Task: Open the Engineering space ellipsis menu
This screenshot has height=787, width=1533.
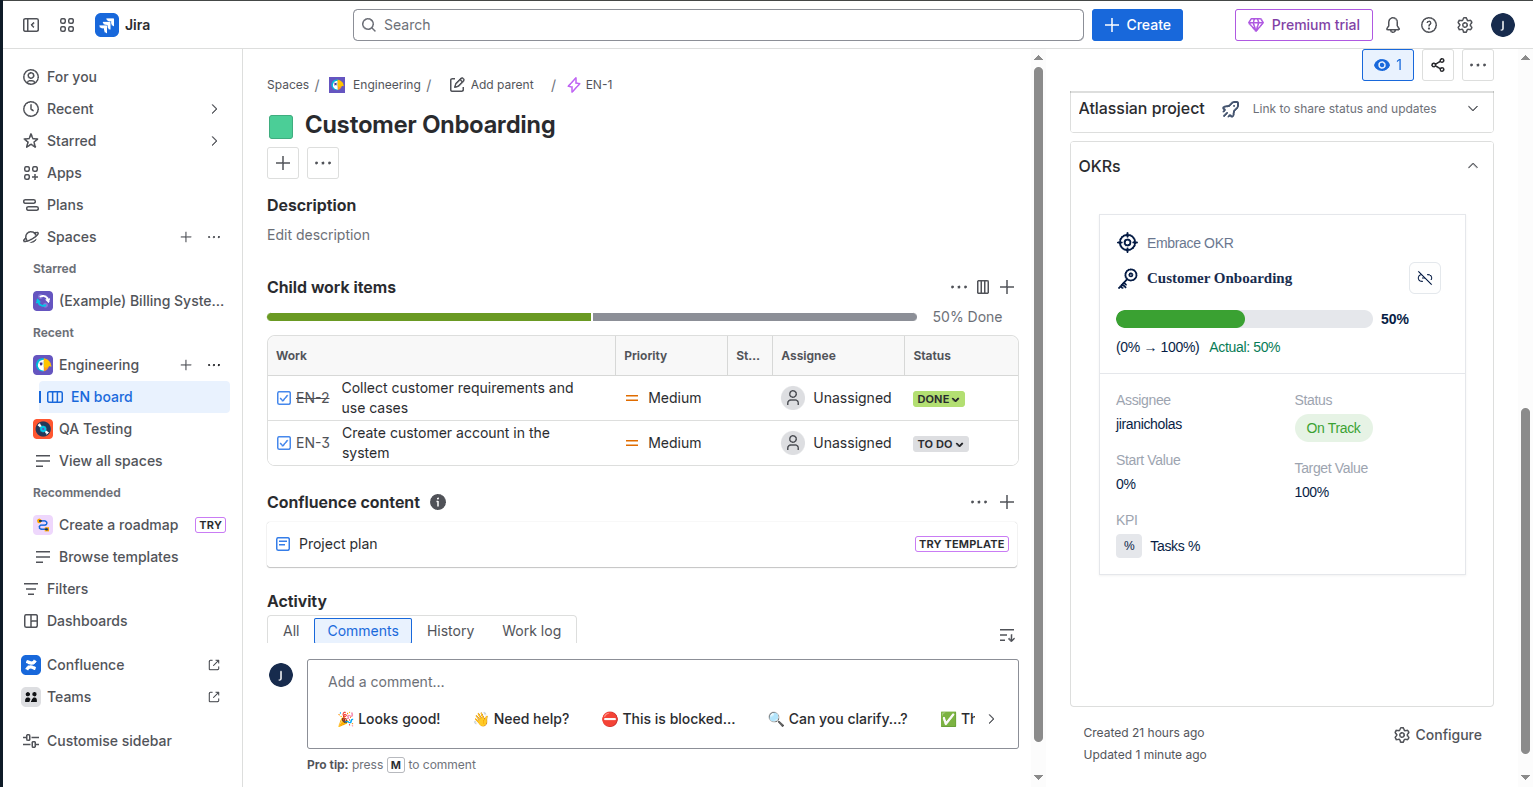Action: pos(214,365)
